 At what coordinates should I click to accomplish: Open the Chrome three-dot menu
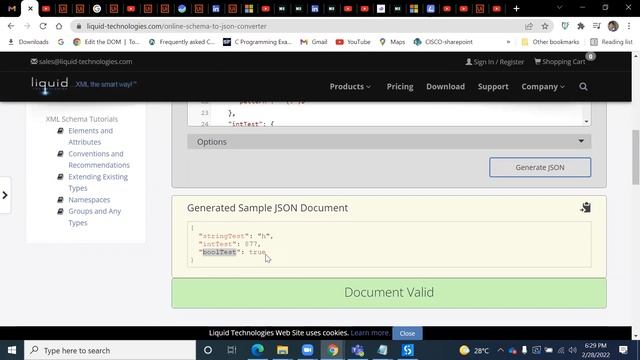tap(629, 26)
